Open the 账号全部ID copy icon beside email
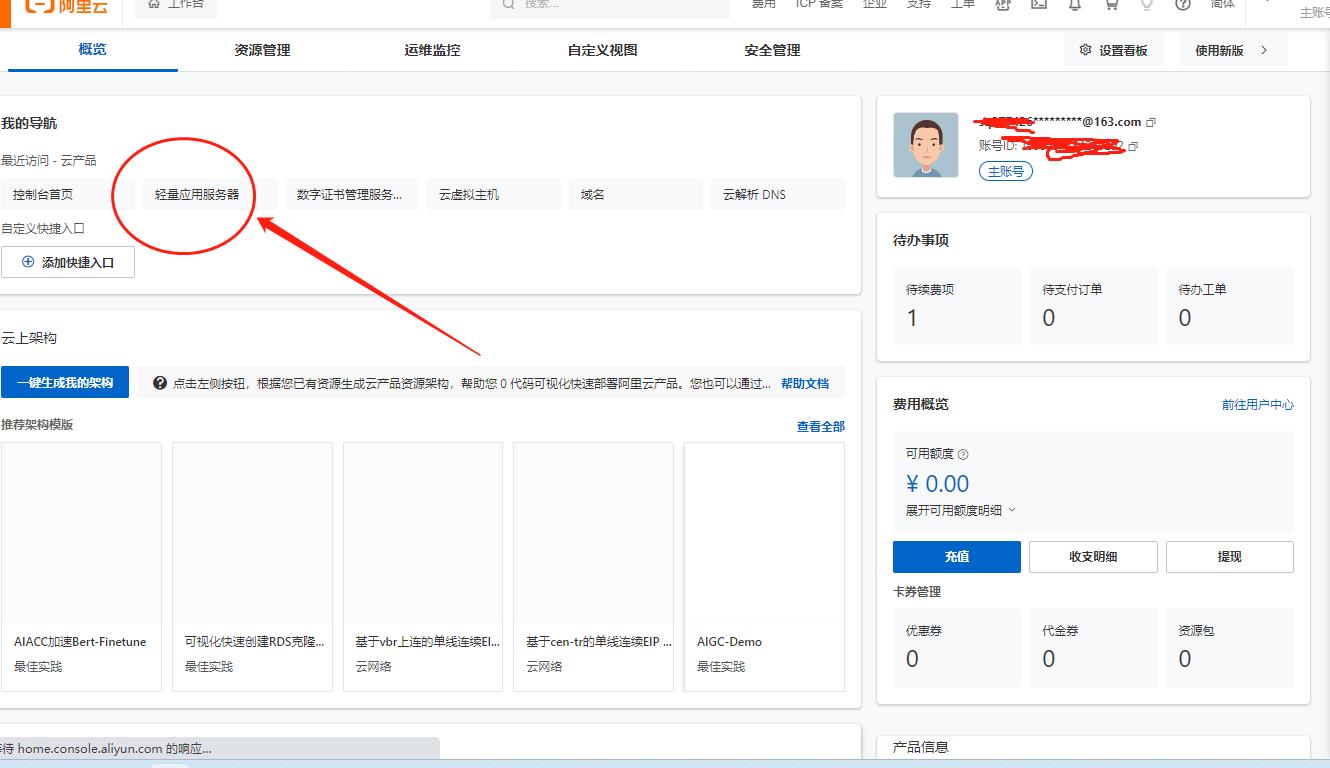This screenshot has height=768, width=1330. point(1151,121)
